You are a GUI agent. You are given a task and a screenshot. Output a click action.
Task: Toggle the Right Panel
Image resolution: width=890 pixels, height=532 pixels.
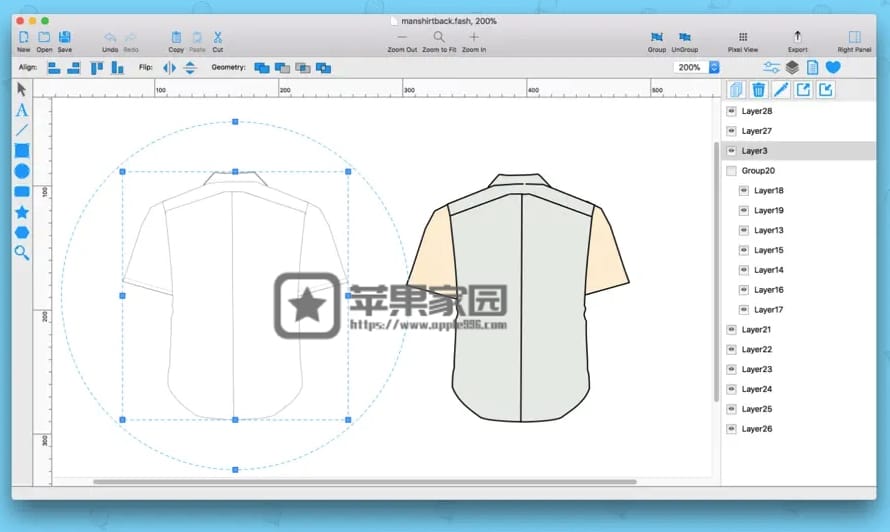(x=854, y=37)
